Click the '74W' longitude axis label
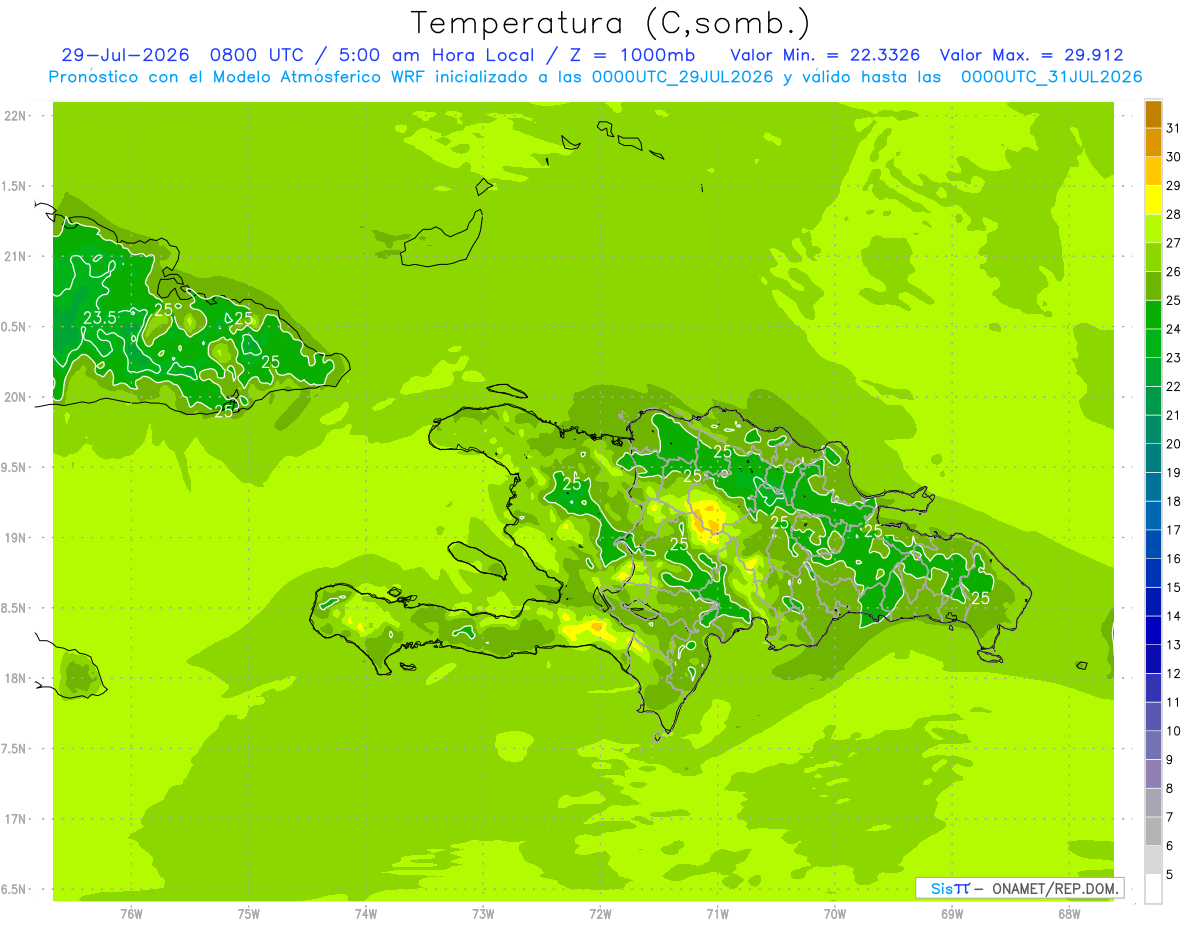The height and width of the screenshot is (927, 1200). 366,913
